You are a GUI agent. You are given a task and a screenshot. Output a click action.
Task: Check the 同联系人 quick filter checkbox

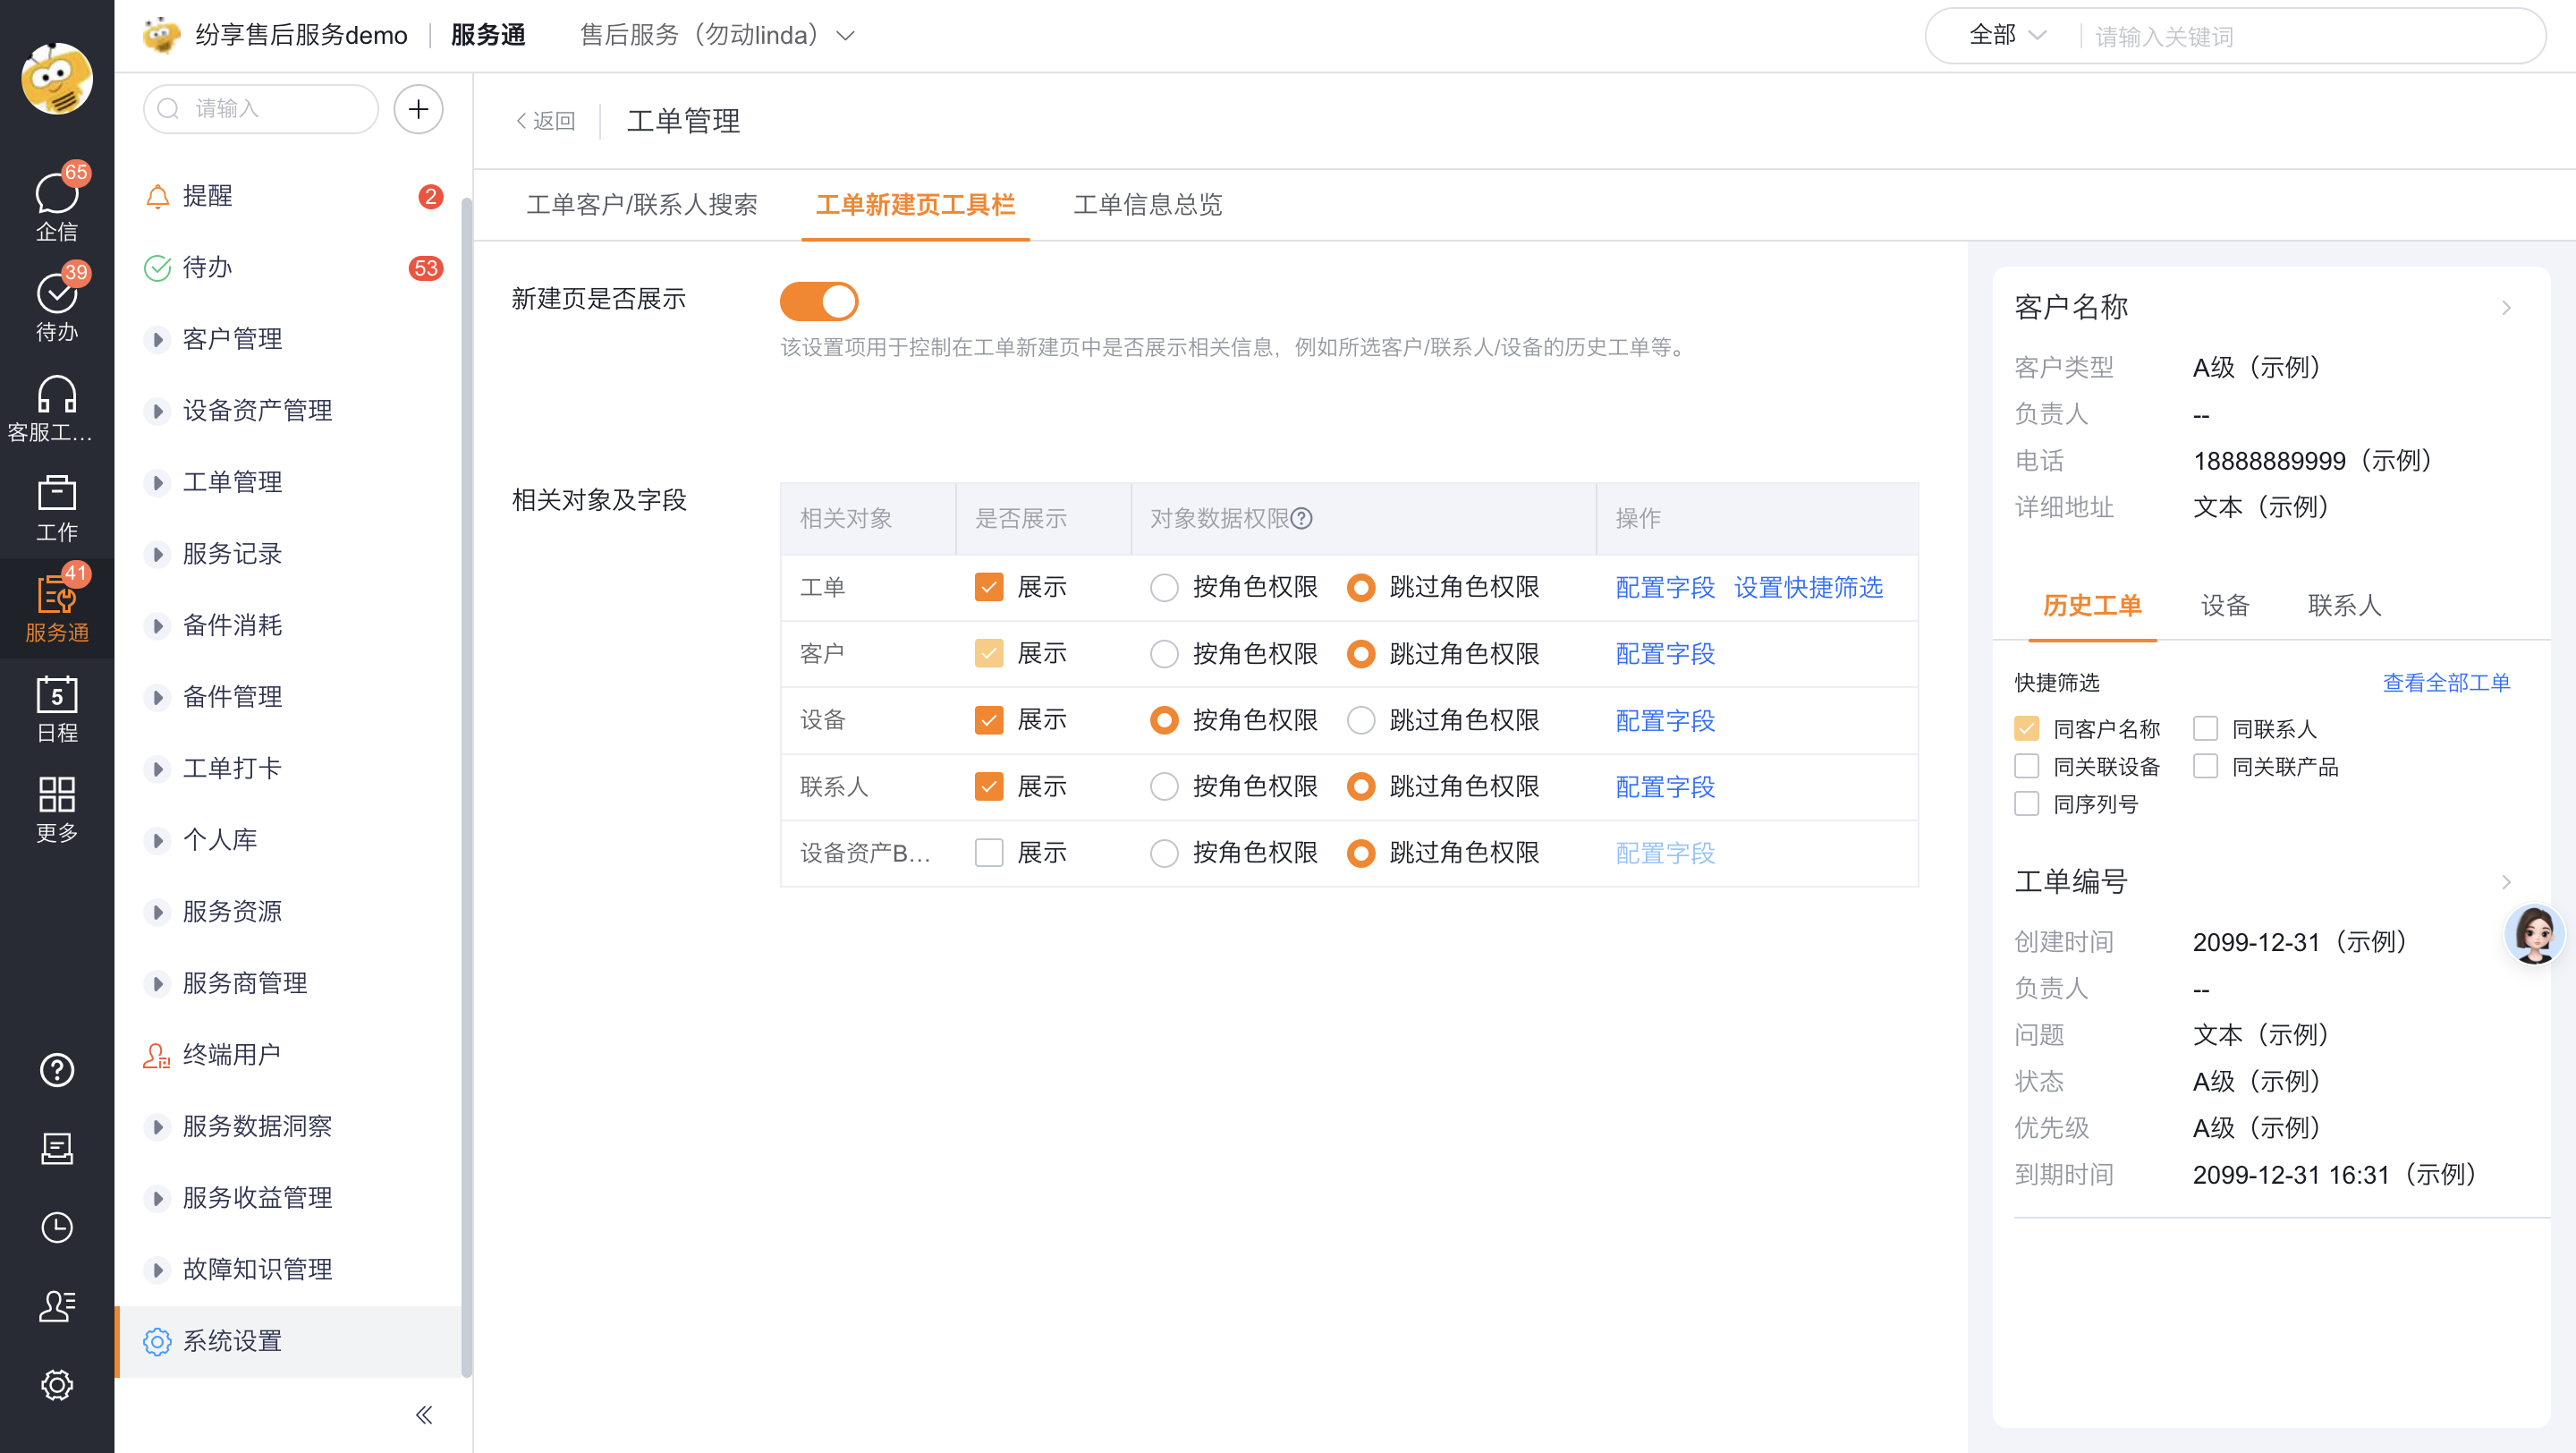(2205, 728)
